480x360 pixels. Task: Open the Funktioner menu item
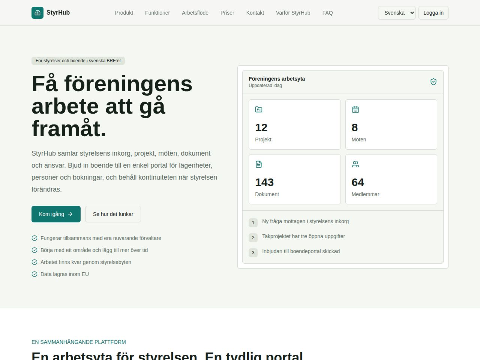coord(157,13)
